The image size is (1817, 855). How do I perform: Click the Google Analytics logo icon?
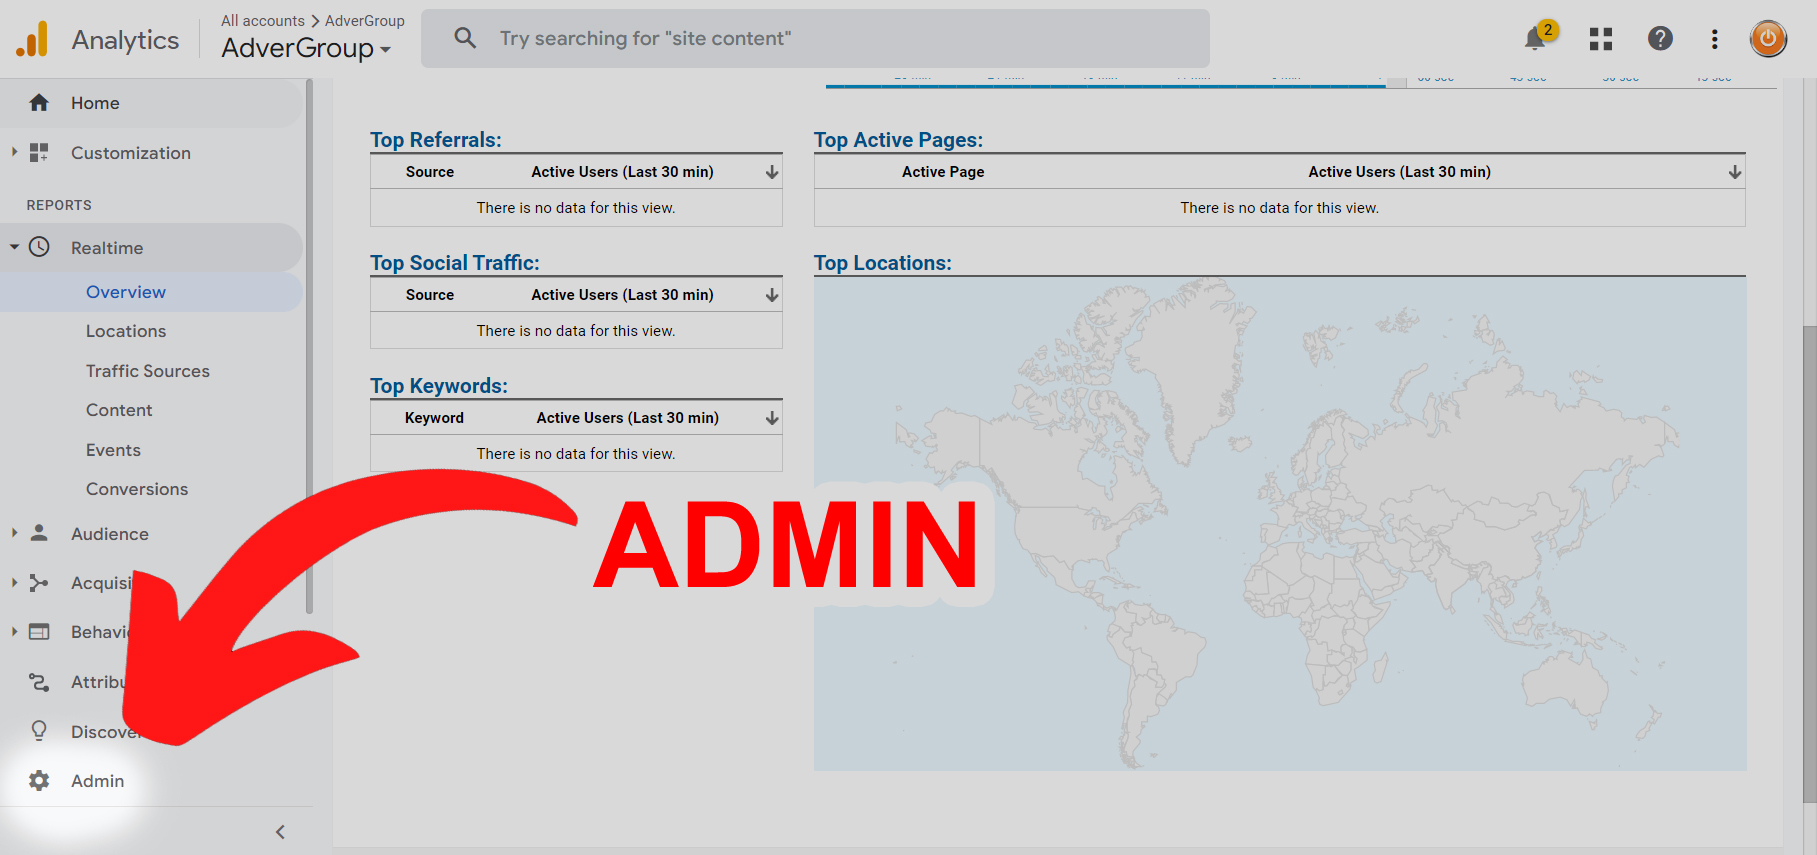(x=32, y=39)
